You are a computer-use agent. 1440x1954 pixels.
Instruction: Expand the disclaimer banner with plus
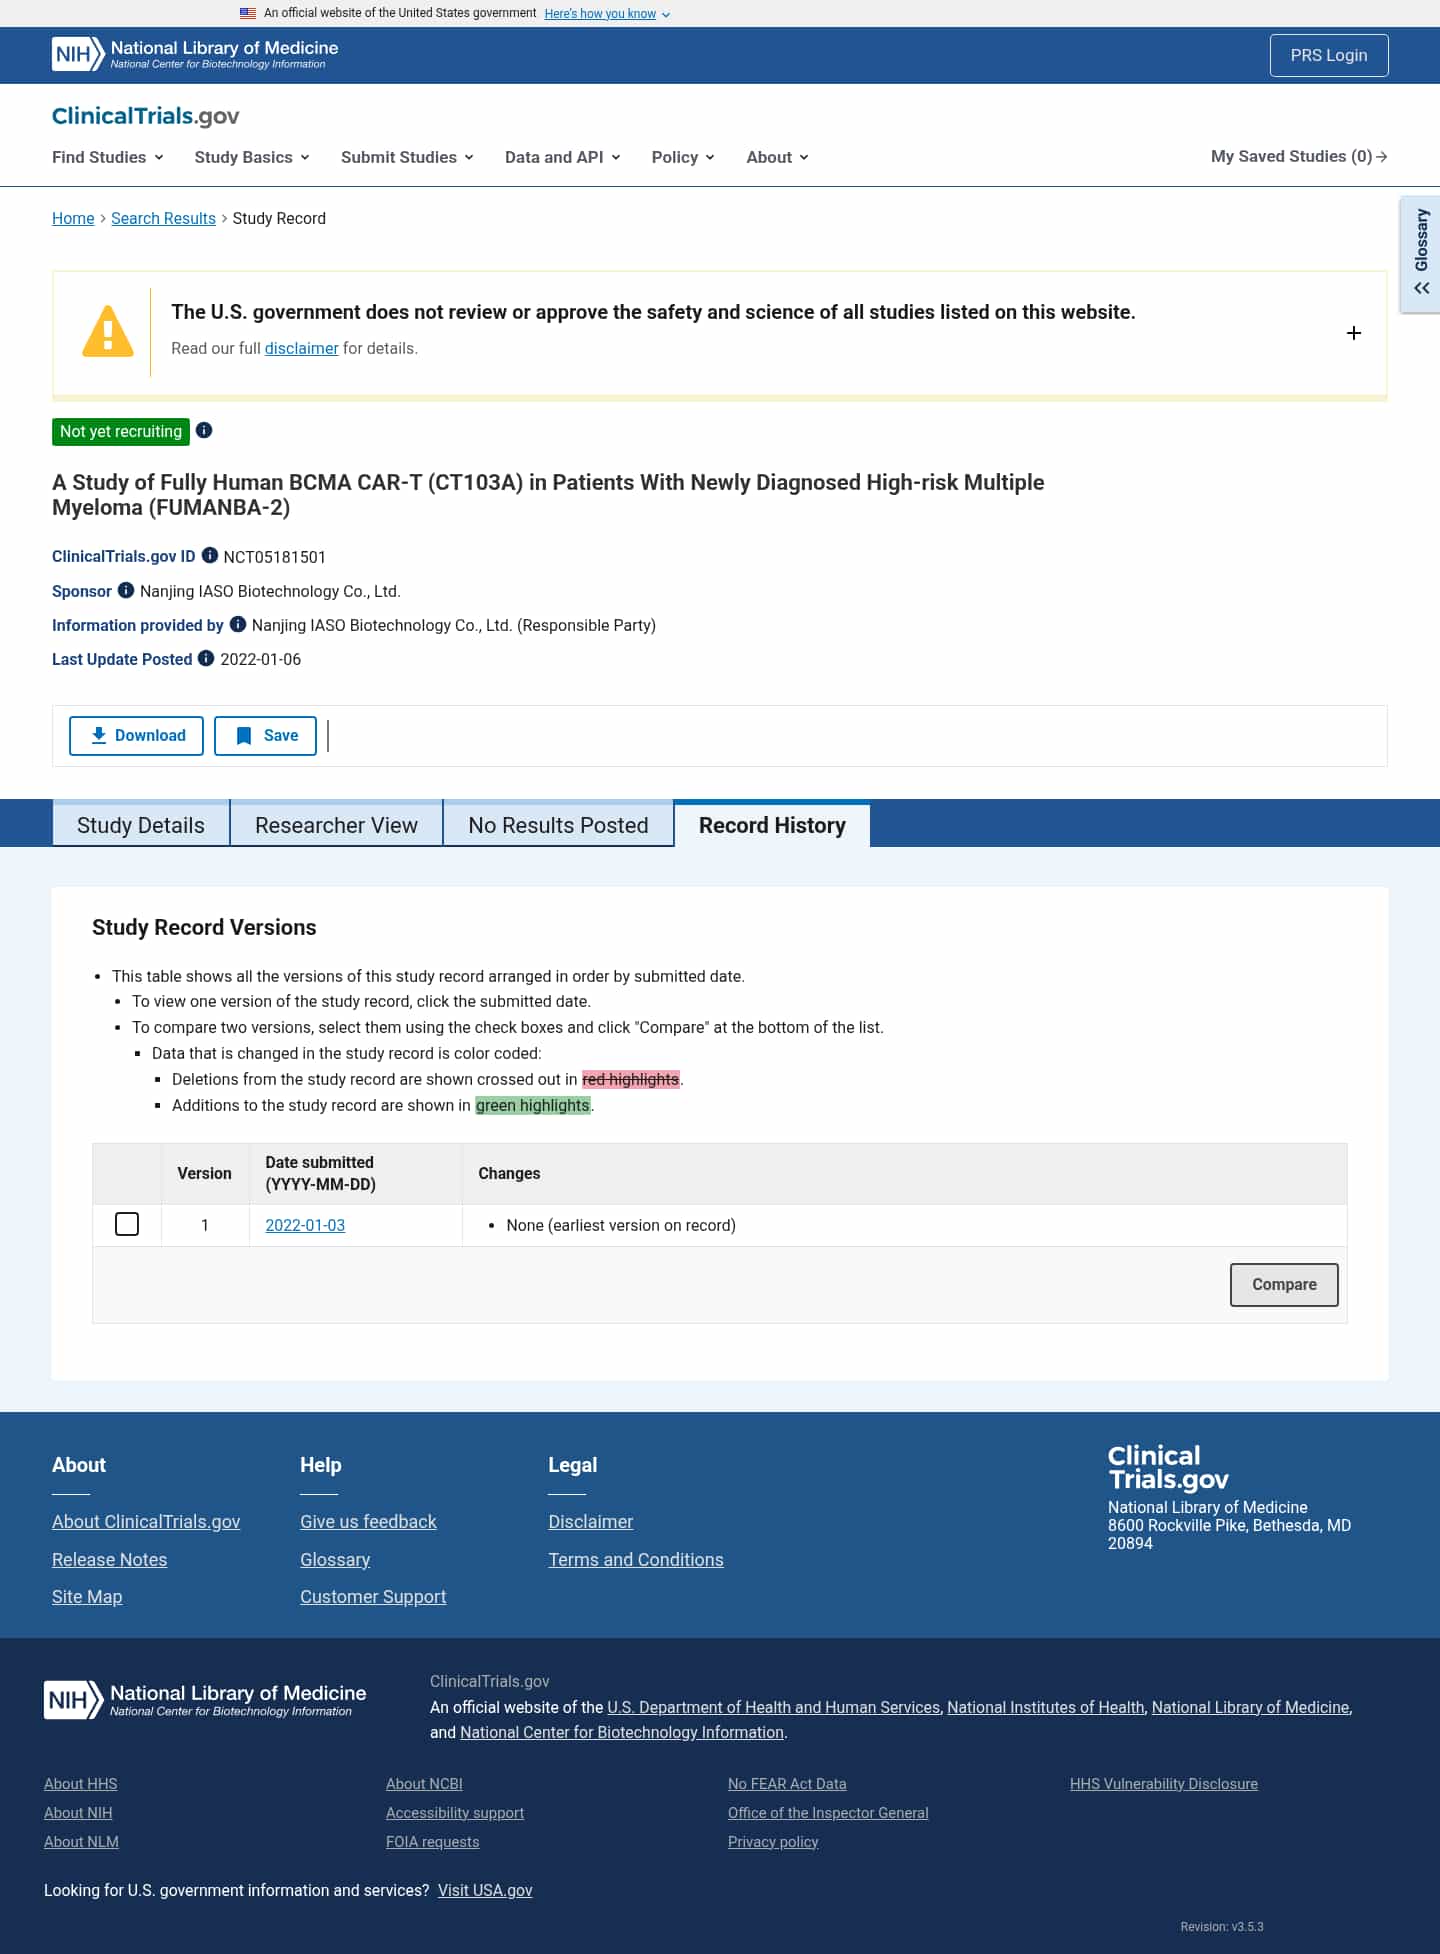click(1354, 333)
